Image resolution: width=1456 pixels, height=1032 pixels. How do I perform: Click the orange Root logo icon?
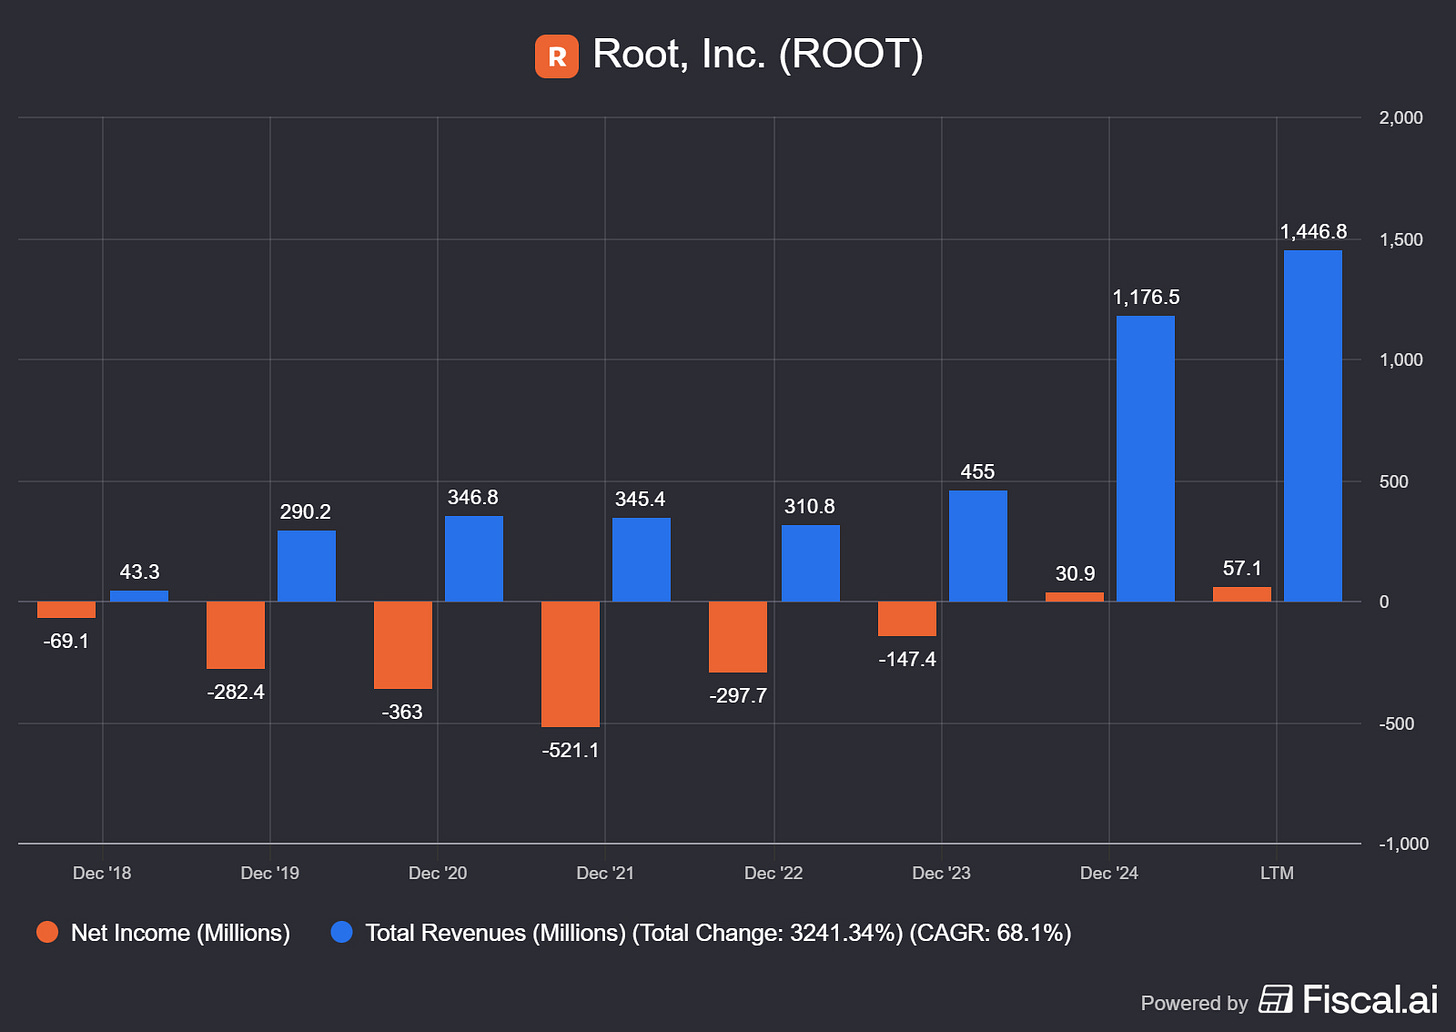[557, 56]
